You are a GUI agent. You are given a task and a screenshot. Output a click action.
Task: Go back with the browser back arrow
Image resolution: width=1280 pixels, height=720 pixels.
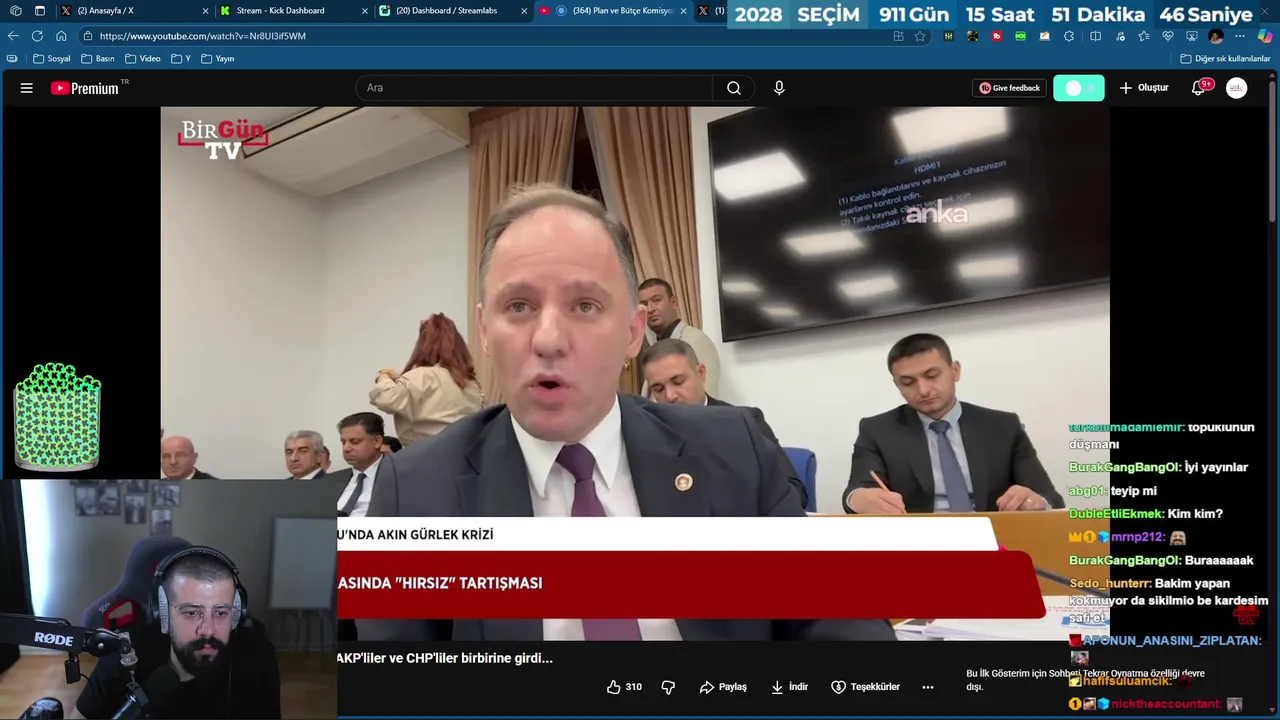pyautogui.click(x=13, y=36)
